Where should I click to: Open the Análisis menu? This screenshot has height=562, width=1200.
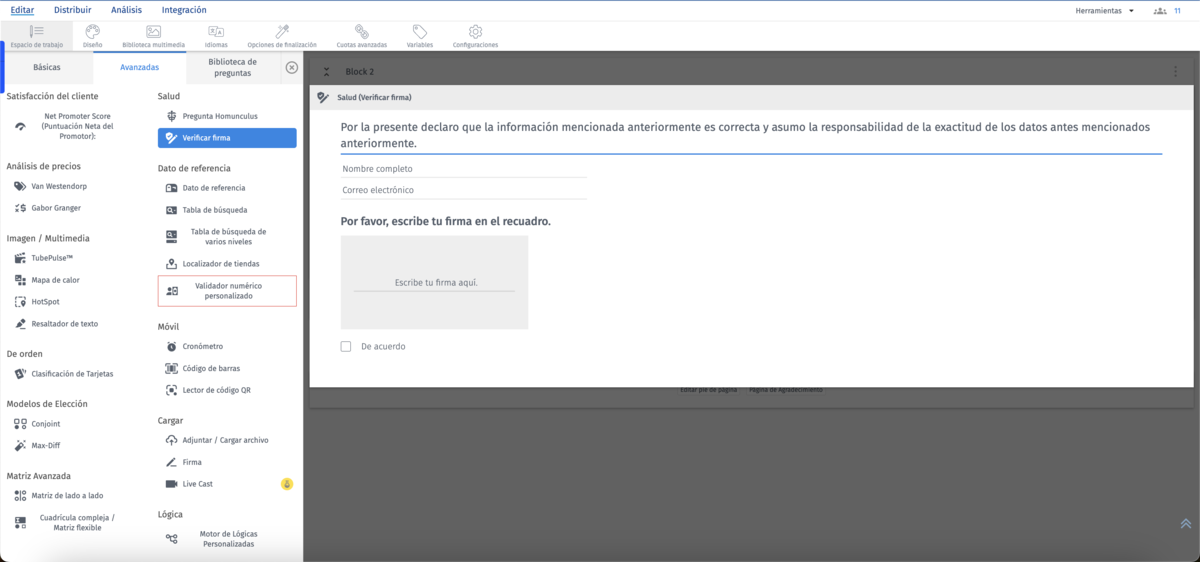(x=127, y=10)
